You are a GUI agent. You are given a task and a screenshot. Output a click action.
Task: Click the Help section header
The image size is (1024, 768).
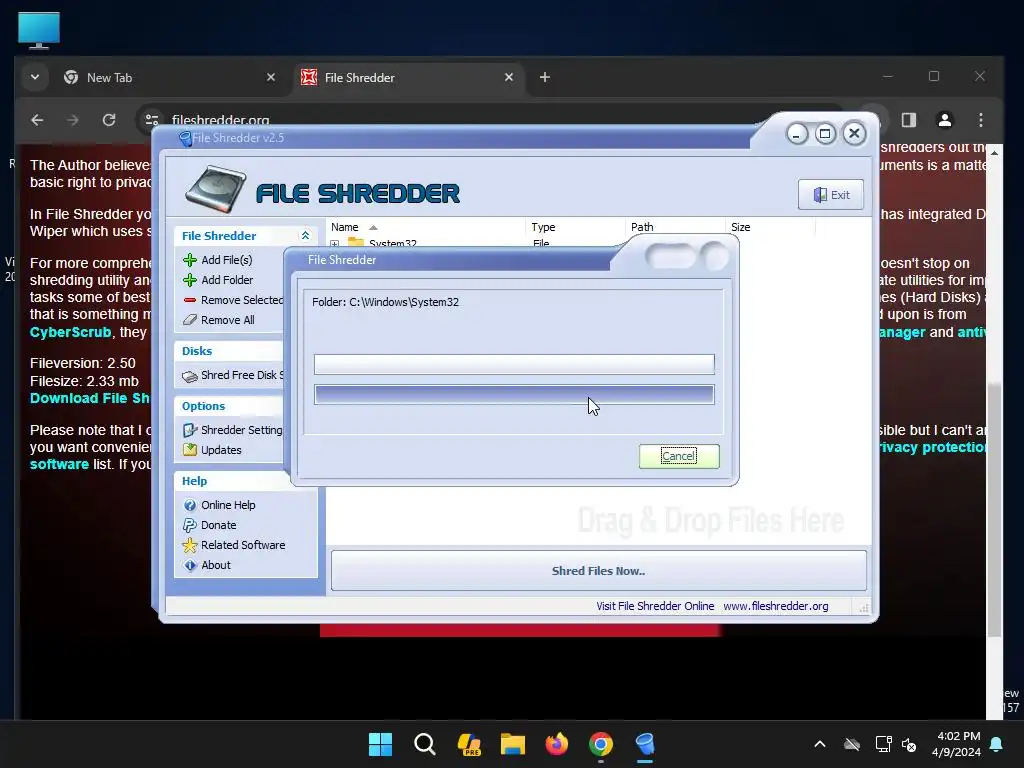[x=195, y=481]
